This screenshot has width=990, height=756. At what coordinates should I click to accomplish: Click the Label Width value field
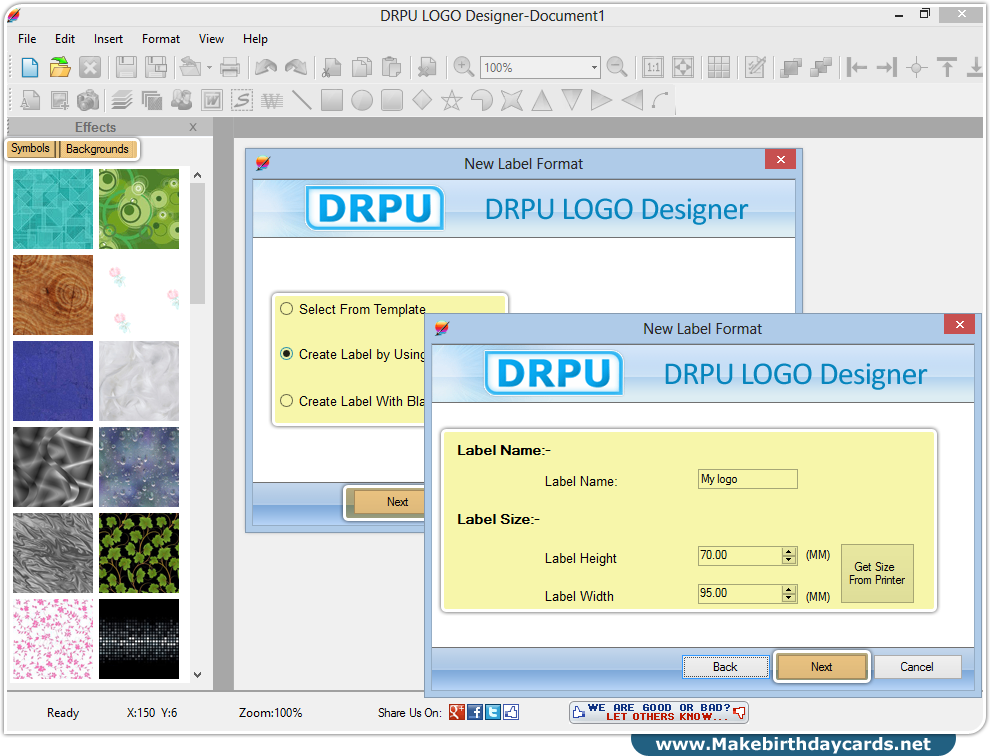pos(740,593)
